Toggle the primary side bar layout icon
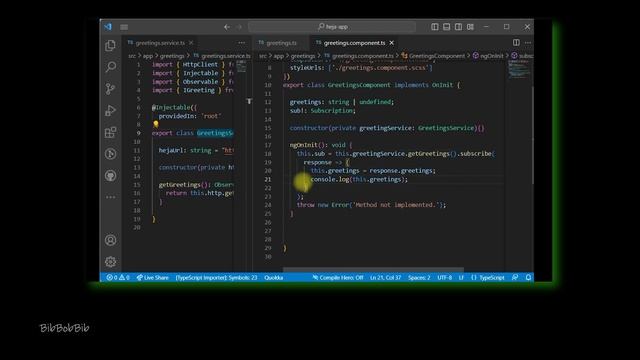The image size is (640, 360). click(435, 27)
